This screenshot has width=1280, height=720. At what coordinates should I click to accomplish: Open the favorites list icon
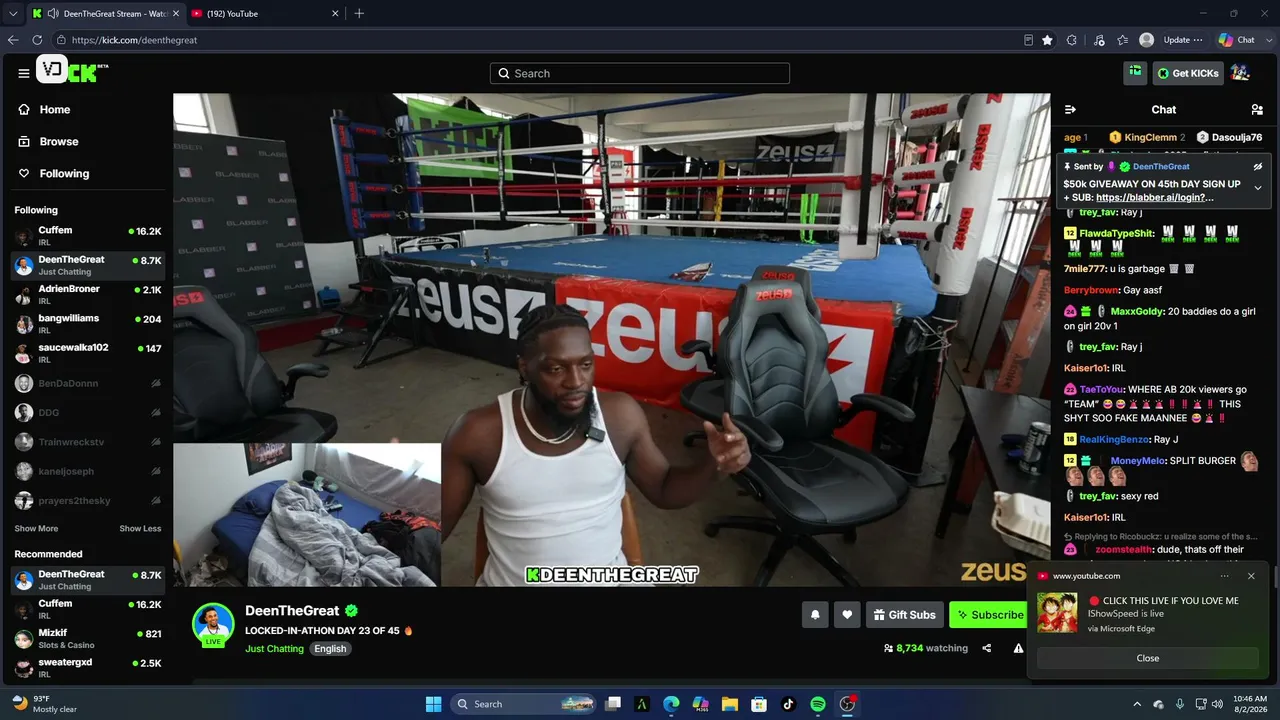point(1123,40)
